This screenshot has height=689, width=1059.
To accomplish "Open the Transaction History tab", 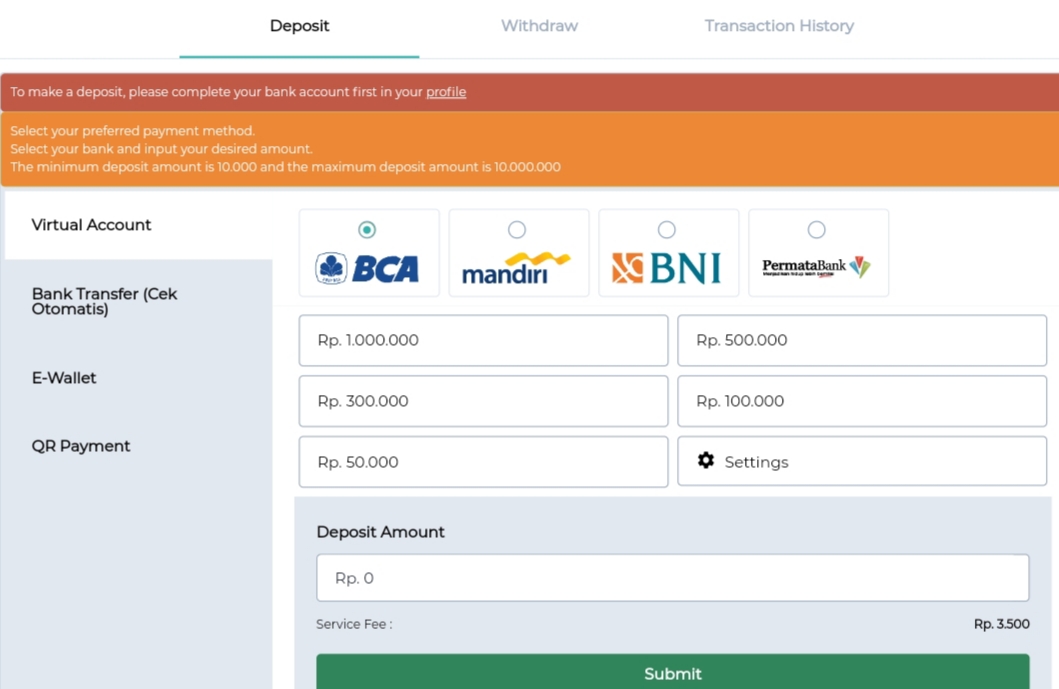I will pos(779,26).
